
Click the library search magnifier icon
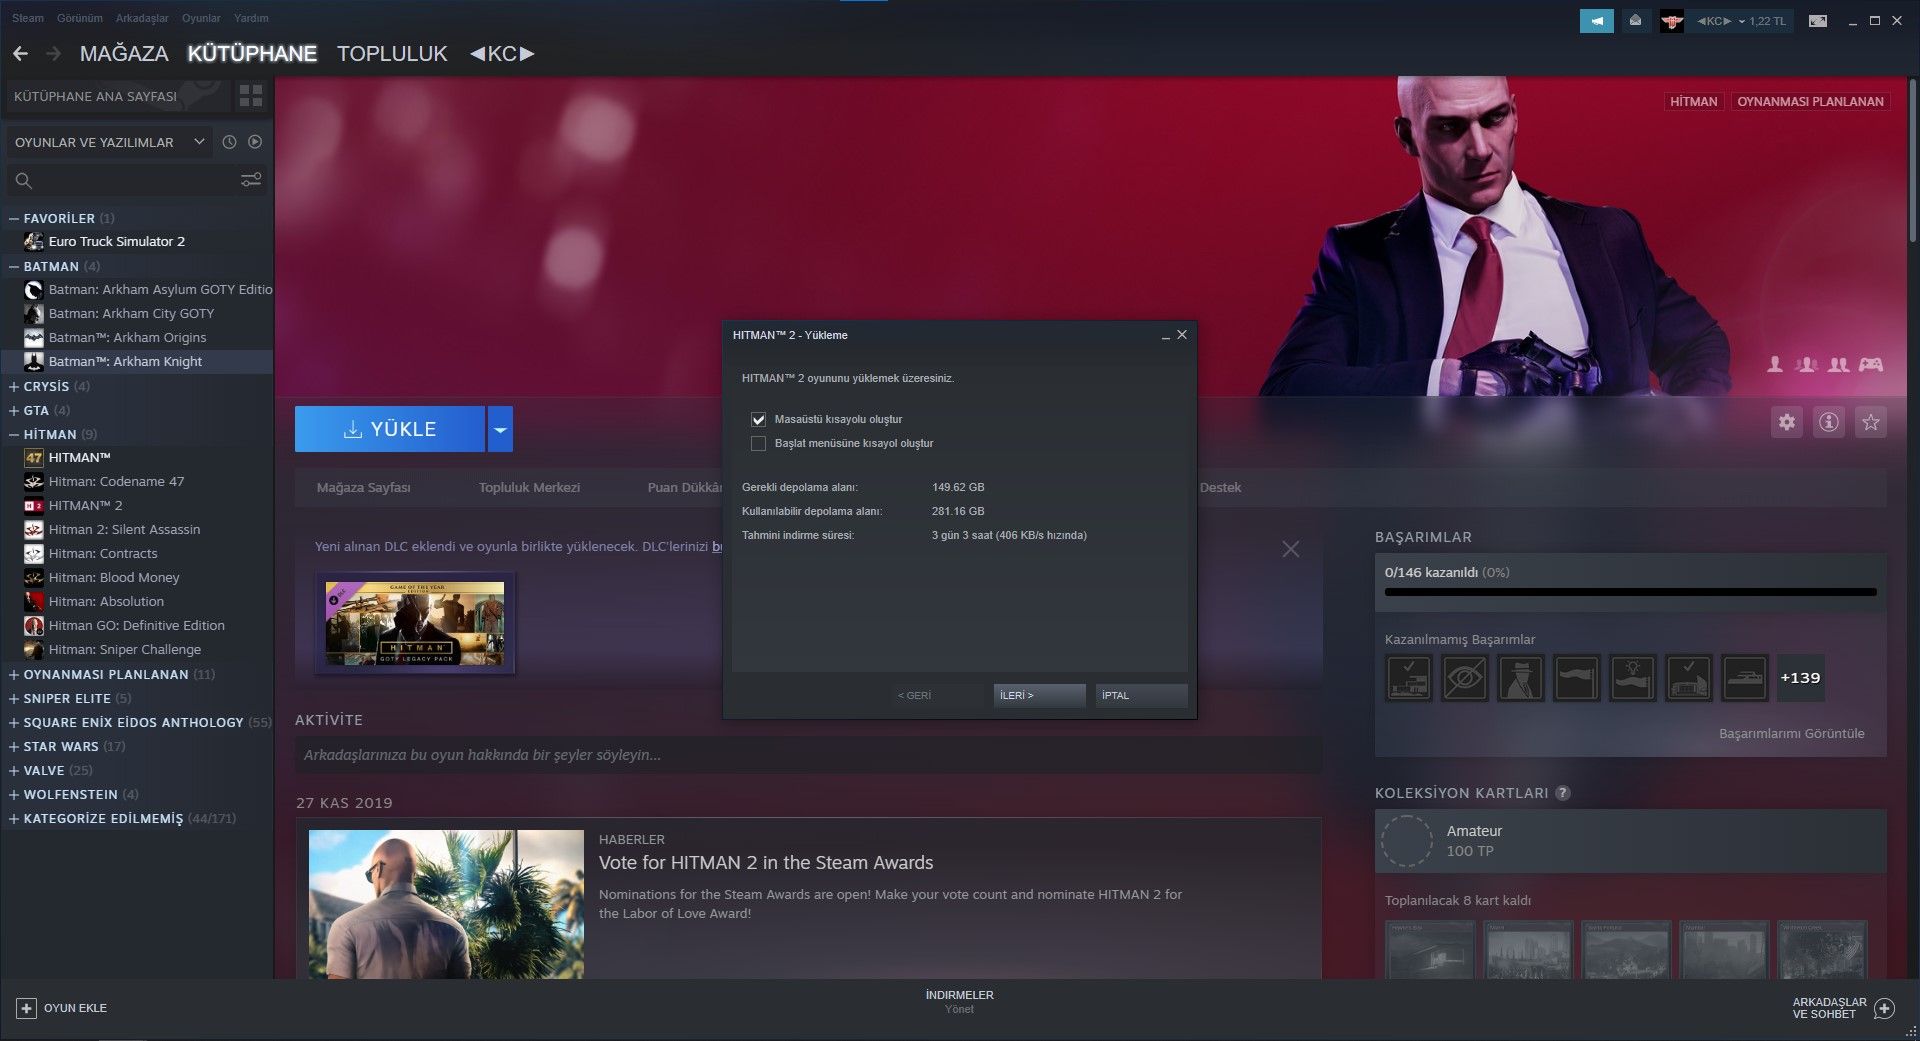tap(24, 181)
